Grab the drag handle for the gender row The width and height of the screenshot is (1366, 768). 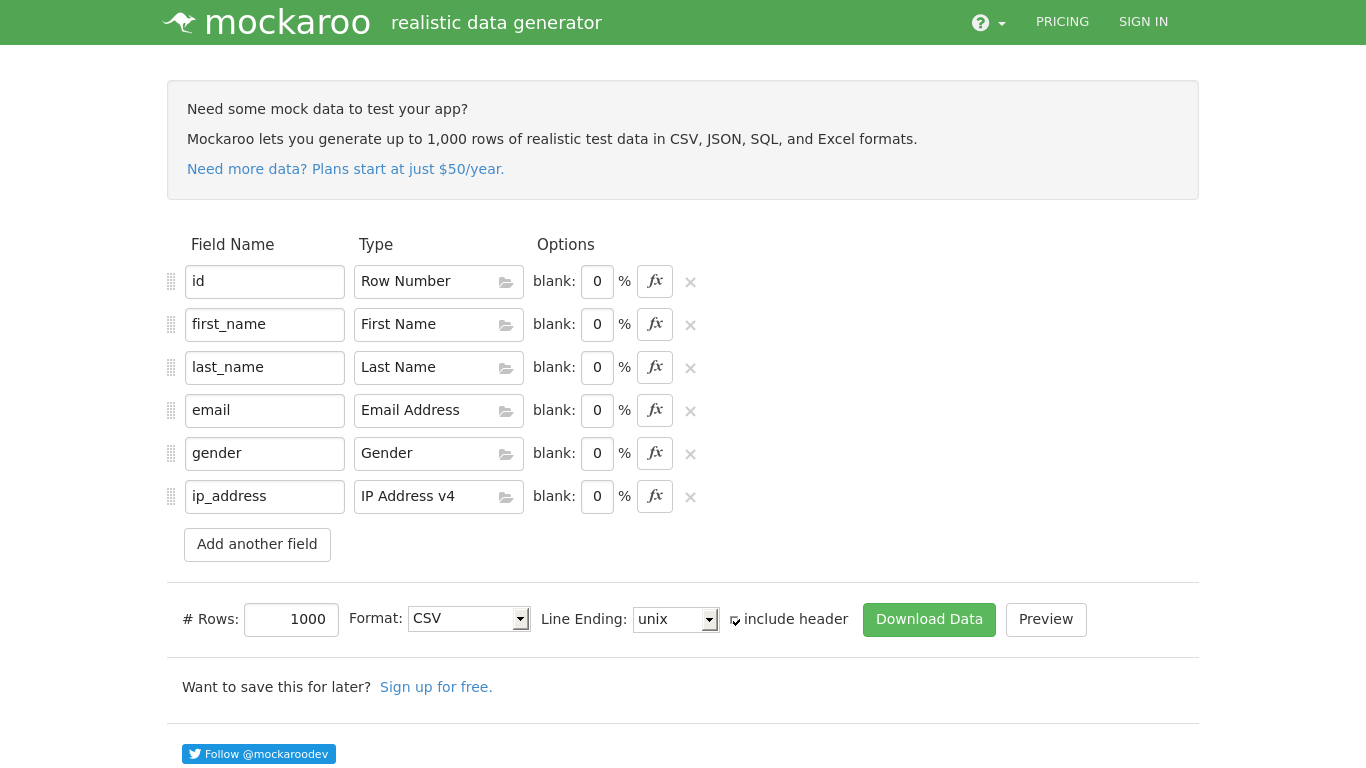point(171,454)
